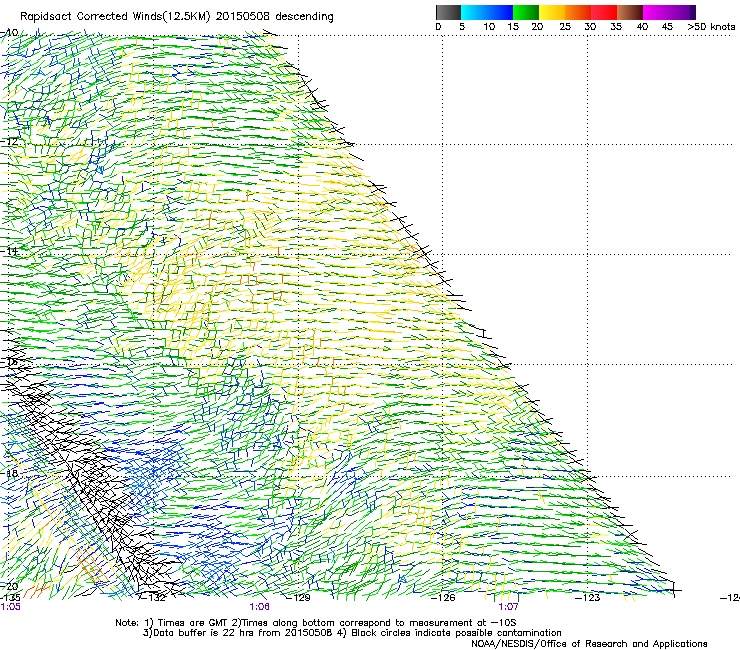Click the '-14' latitude axis label
The width and height of the screenshot is (740, 650).
coord(9,251)
